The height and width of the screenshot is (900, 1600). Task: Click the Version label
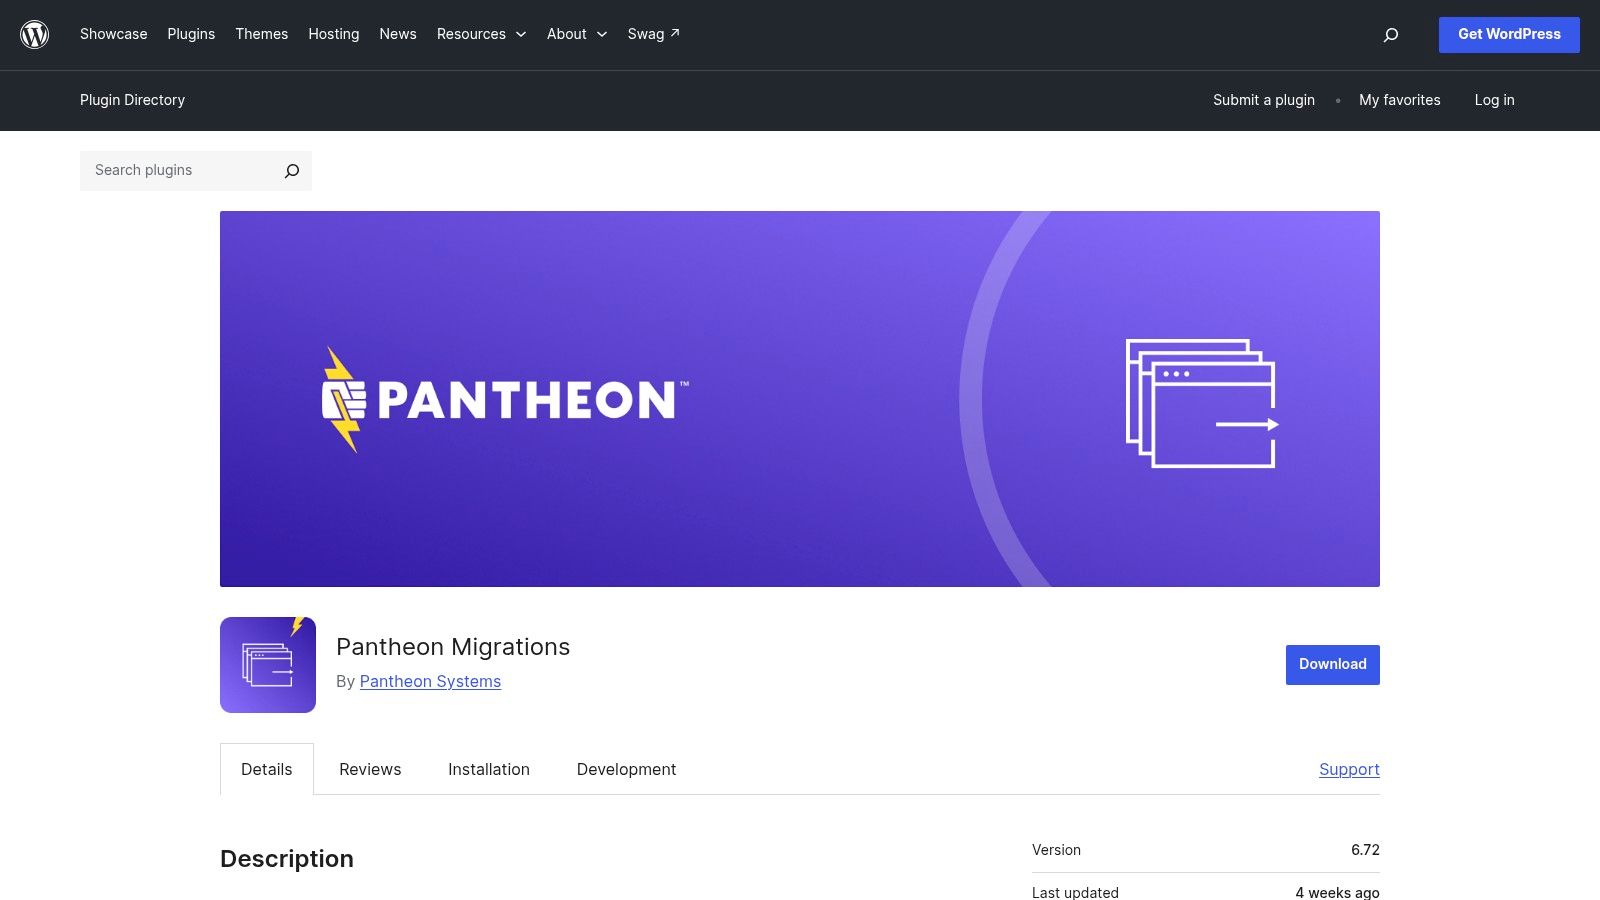click(1056, 850)
